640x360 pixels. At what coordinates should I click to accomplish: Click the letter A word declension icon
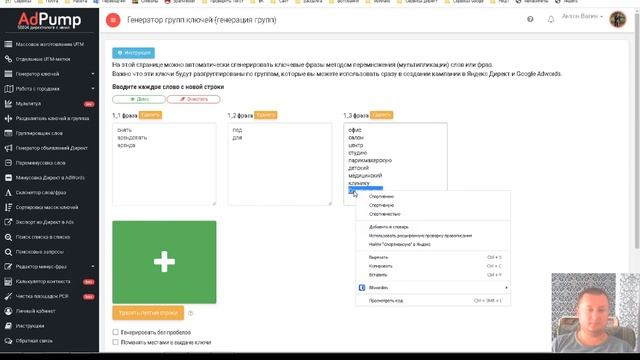8,193
